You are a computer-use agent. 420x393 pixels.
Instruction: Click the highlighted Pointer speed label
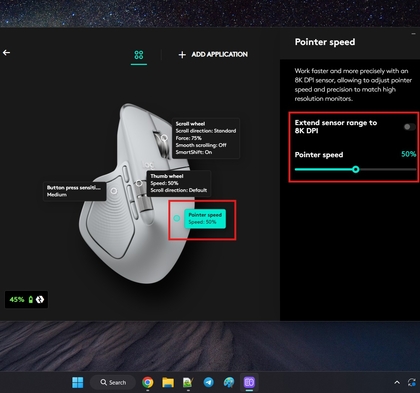205,219
